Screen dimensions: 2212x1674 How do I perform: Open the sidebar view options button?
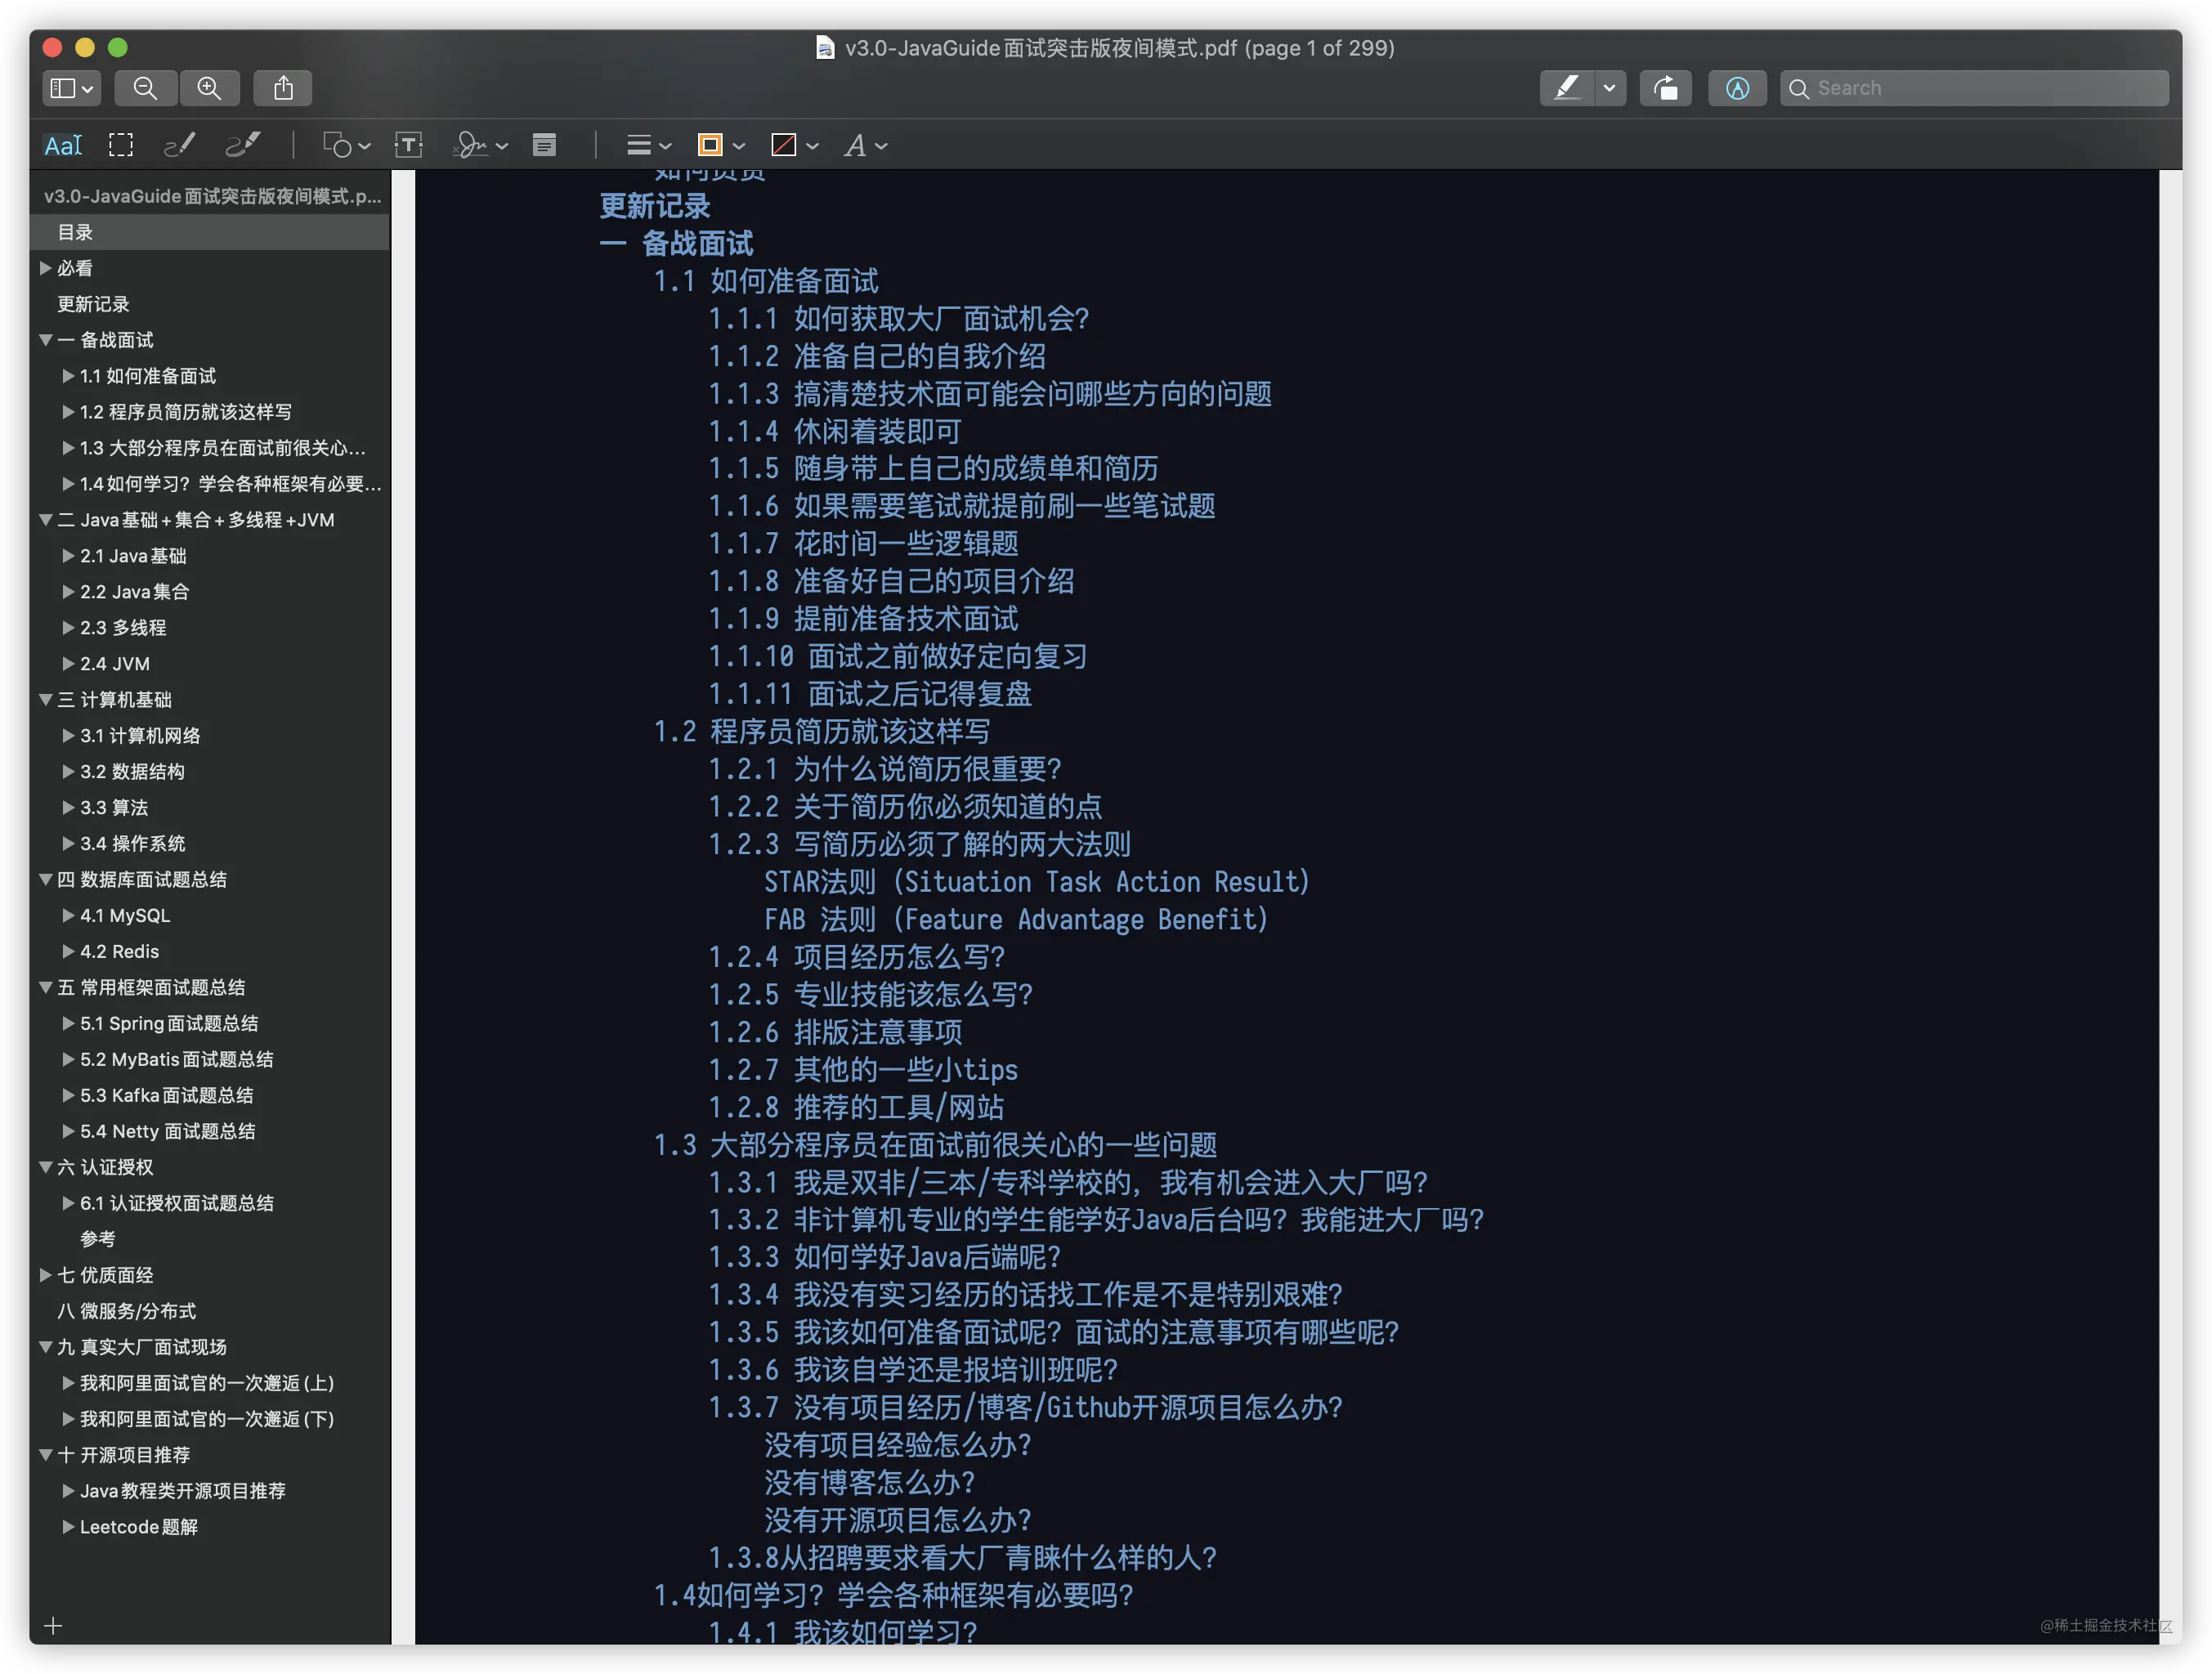[x=71, y=88]
